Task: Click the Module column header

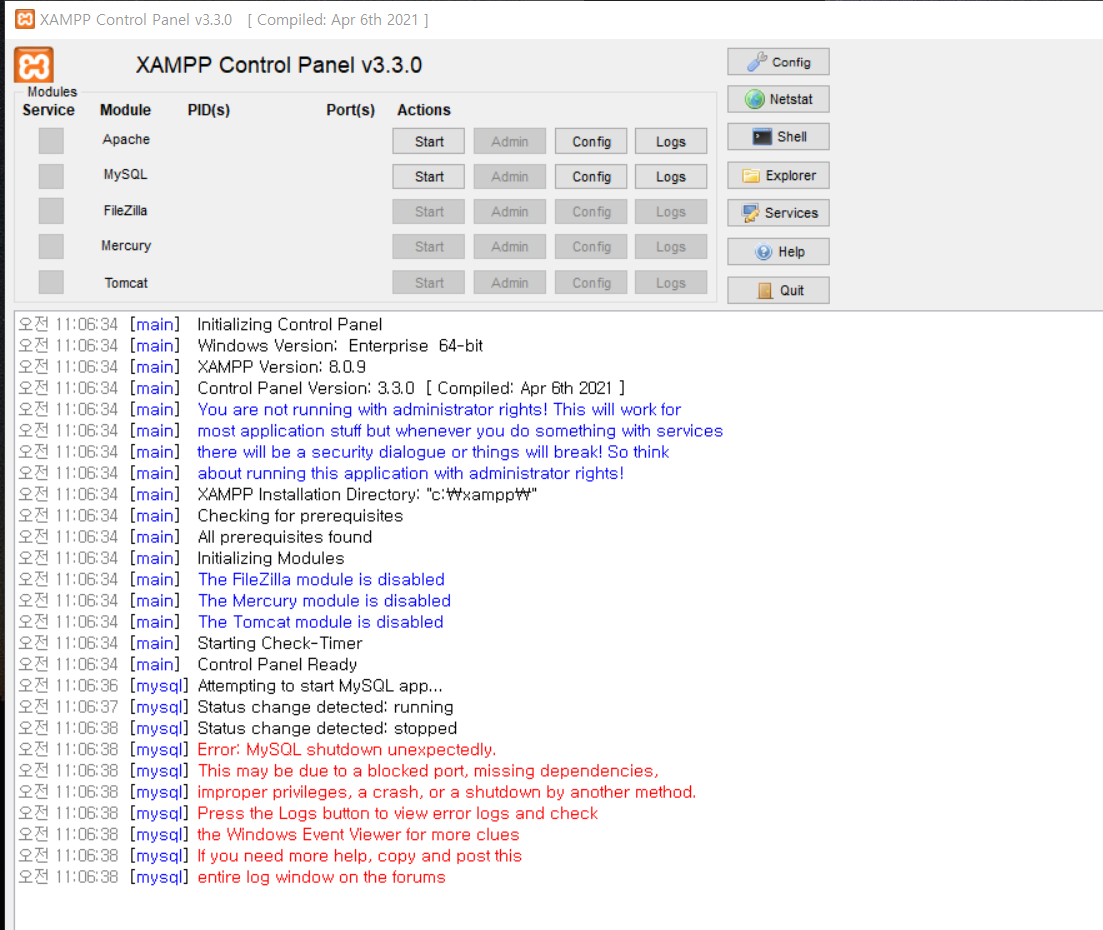Action: coord(125,110)
